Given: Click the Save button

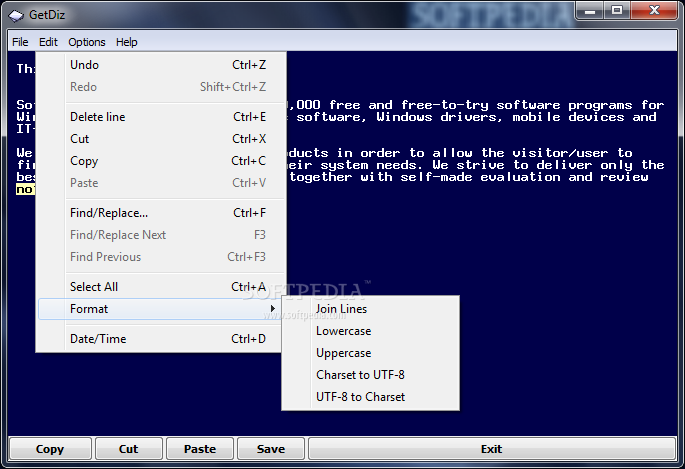Looking at the screenshot, I should [x=271, y=449].
